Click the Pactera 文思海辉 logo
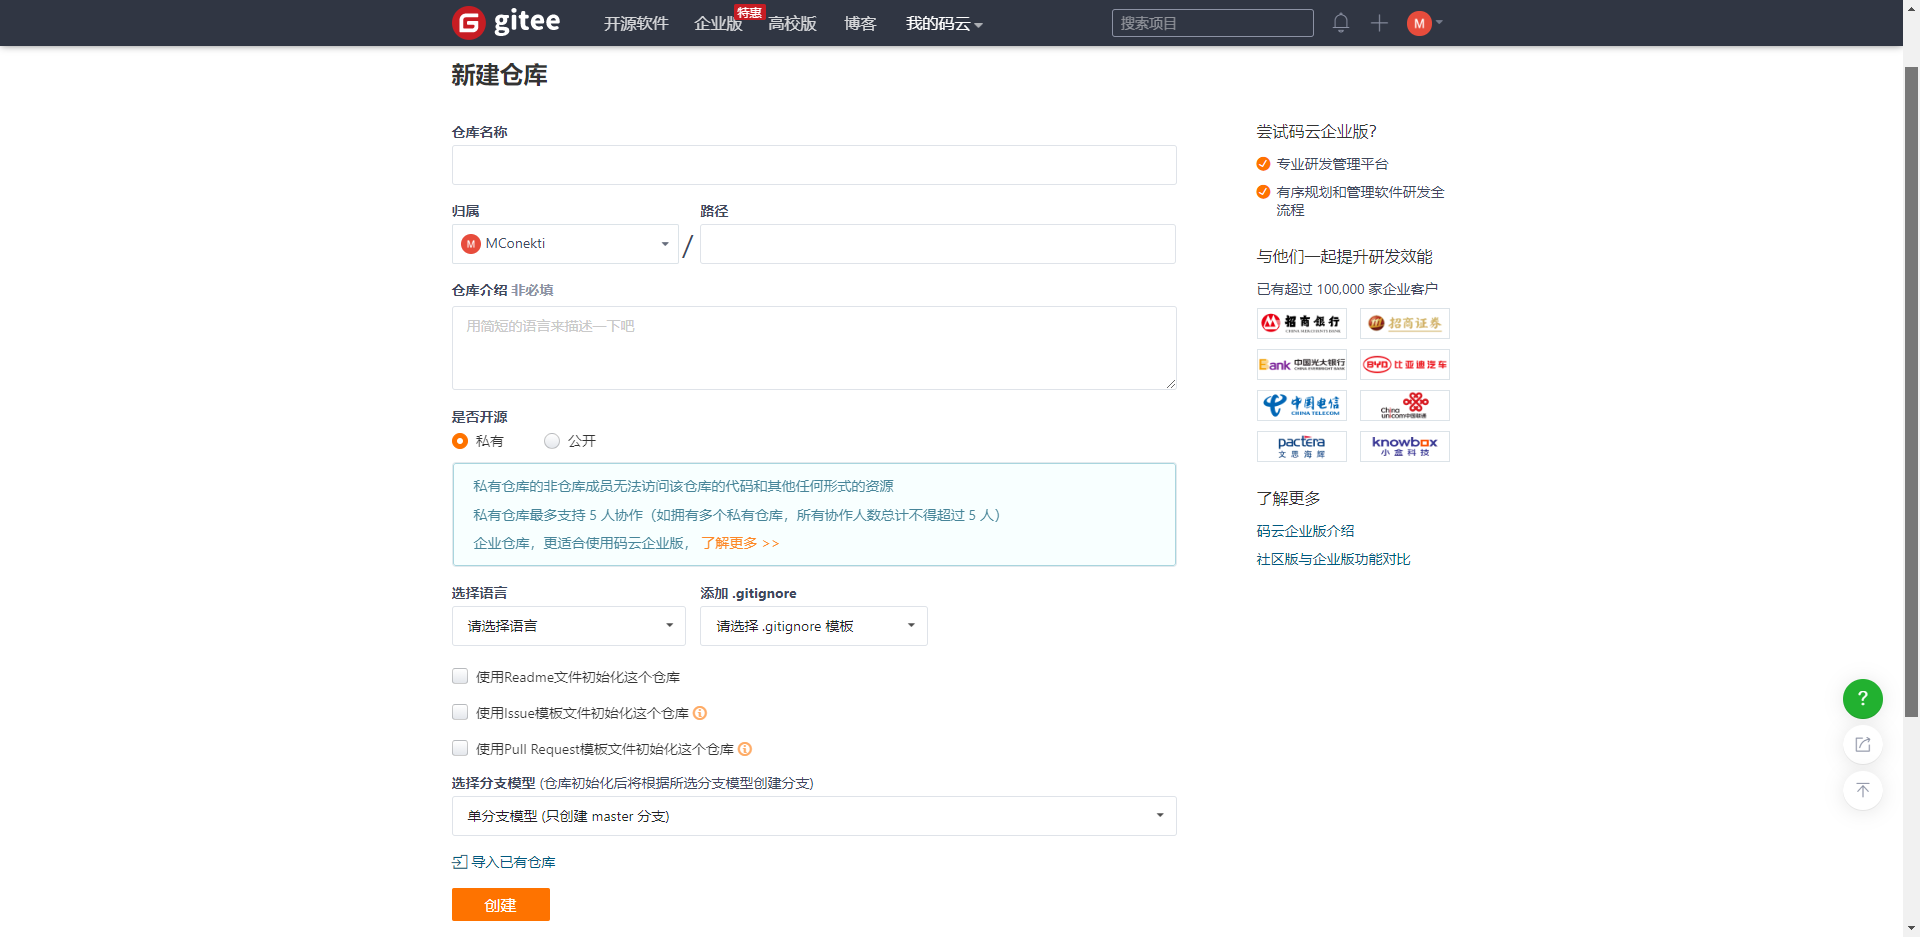Viewport: 1920px width, 937px height. pyautogui.click(x=1301, y=446)
